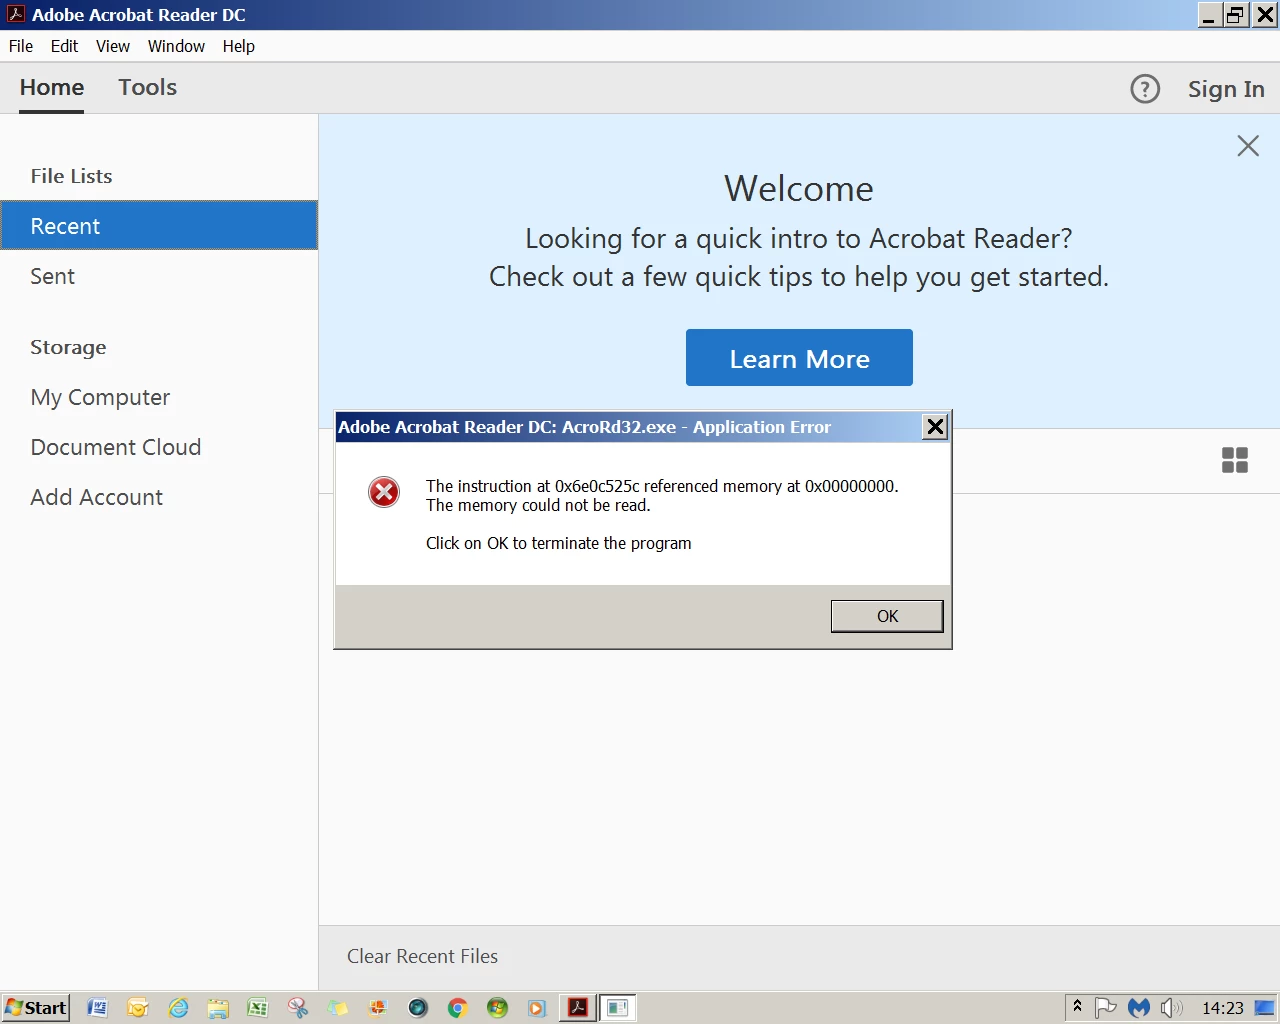Dismiss the Welcome banner with X
1280x1024 pixels.
1248,146
